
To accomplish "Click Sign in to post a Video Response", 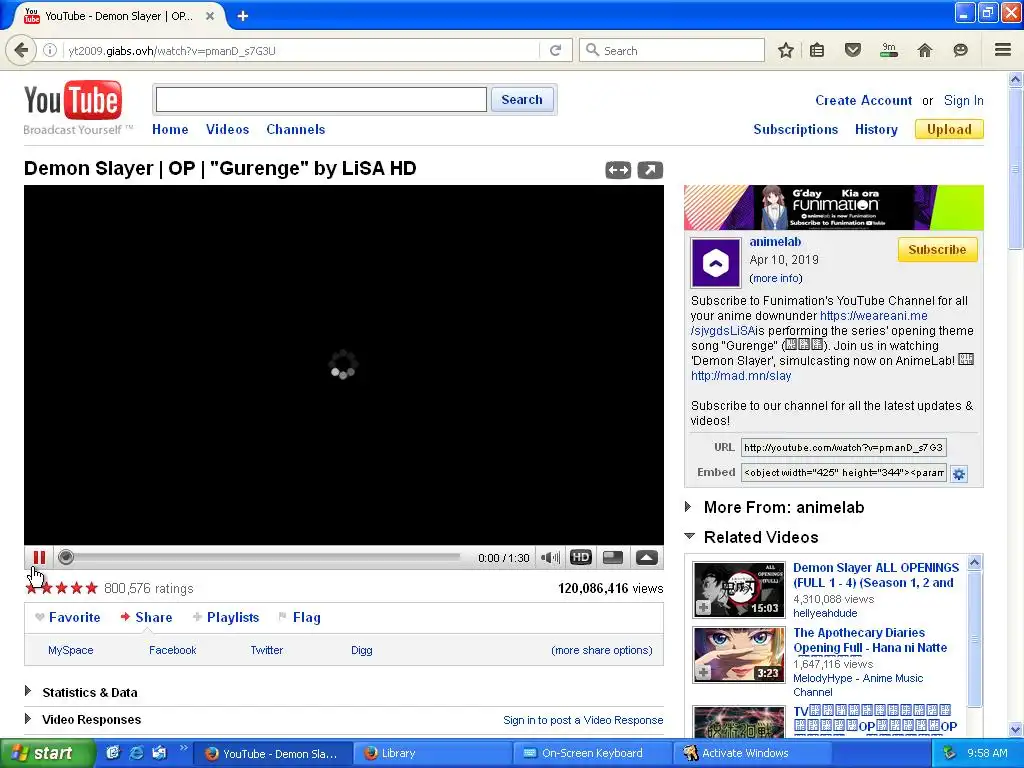I will (583, 720).
